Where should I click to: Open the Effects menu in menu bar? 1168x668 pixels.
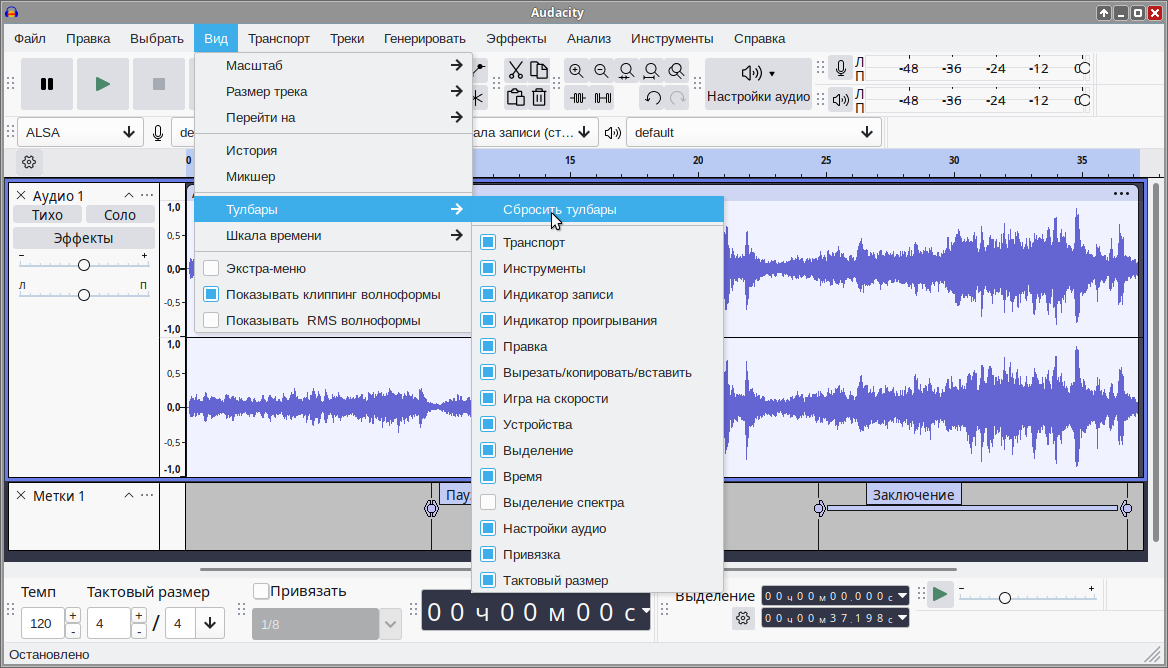tap(516, 39)
